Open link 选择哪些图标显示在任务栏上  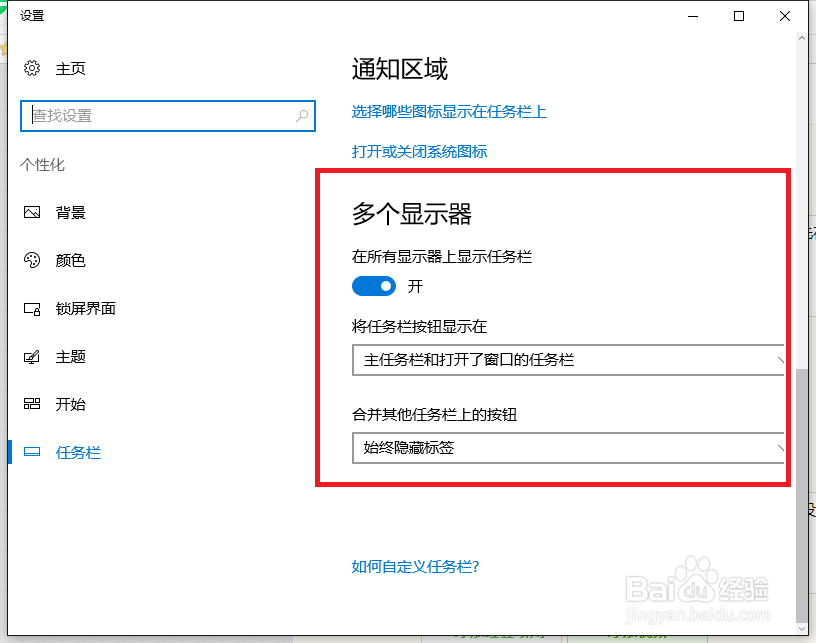(x=449, y=111)
